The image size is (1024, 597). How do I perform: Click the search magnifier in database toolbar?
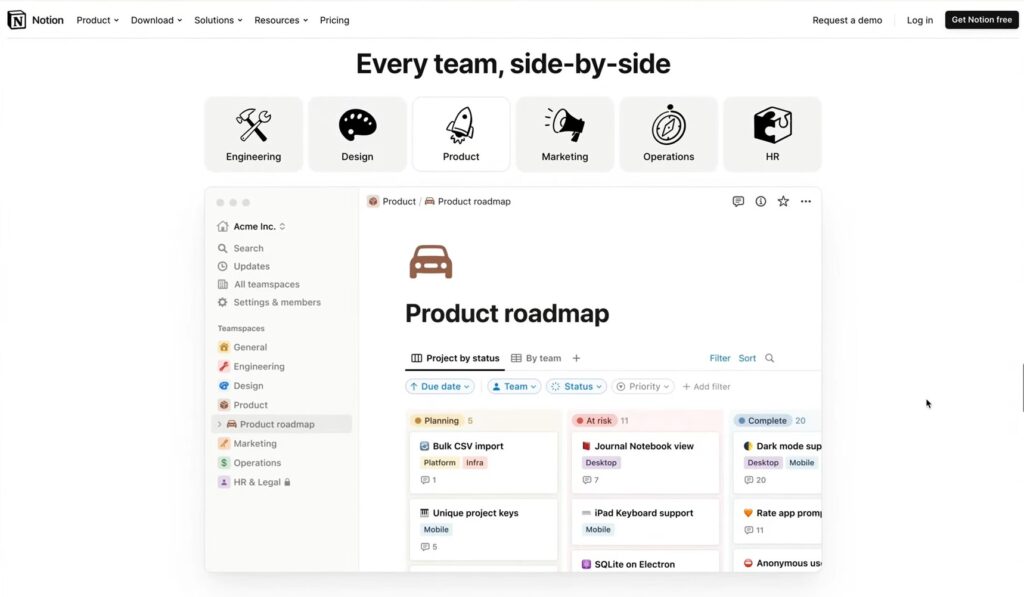[x=769, y=358]
